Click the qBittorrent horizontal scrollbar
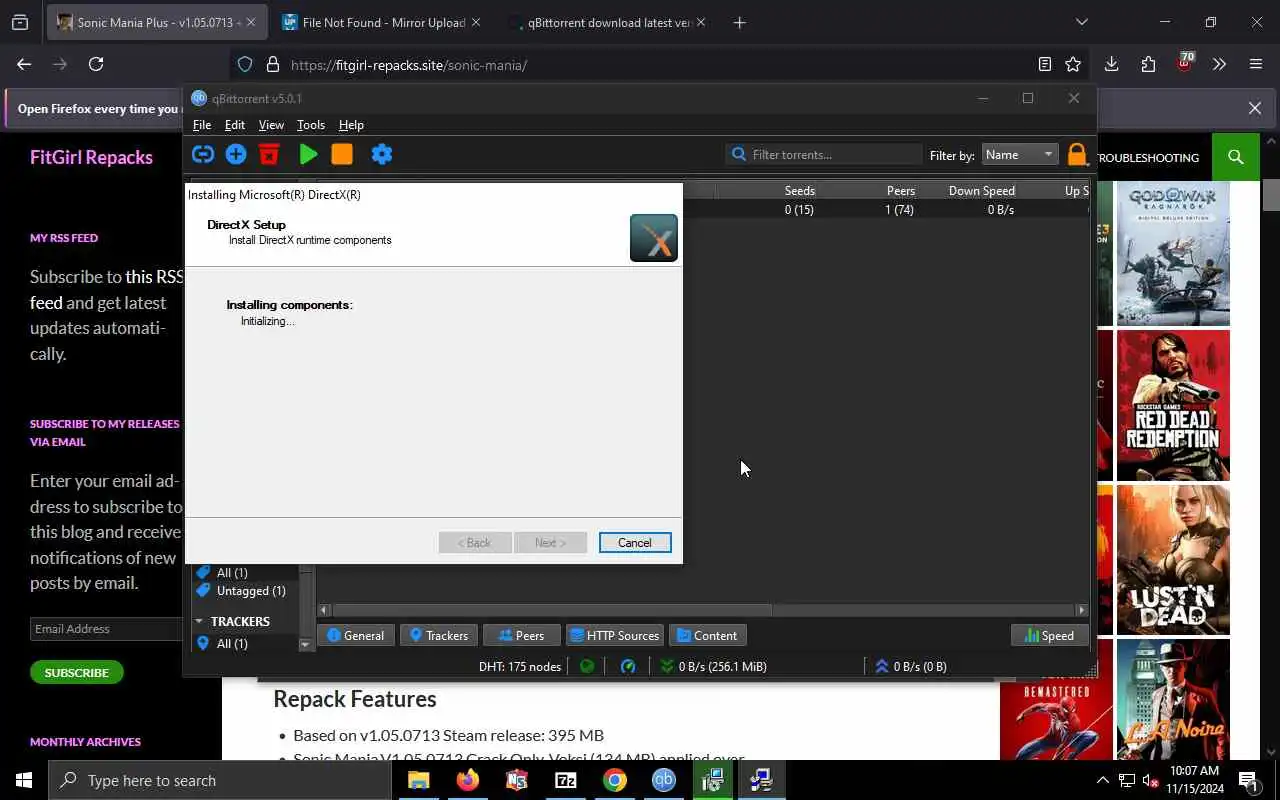The width and height of the screenshot is (1280, 800). click(552, 609)
